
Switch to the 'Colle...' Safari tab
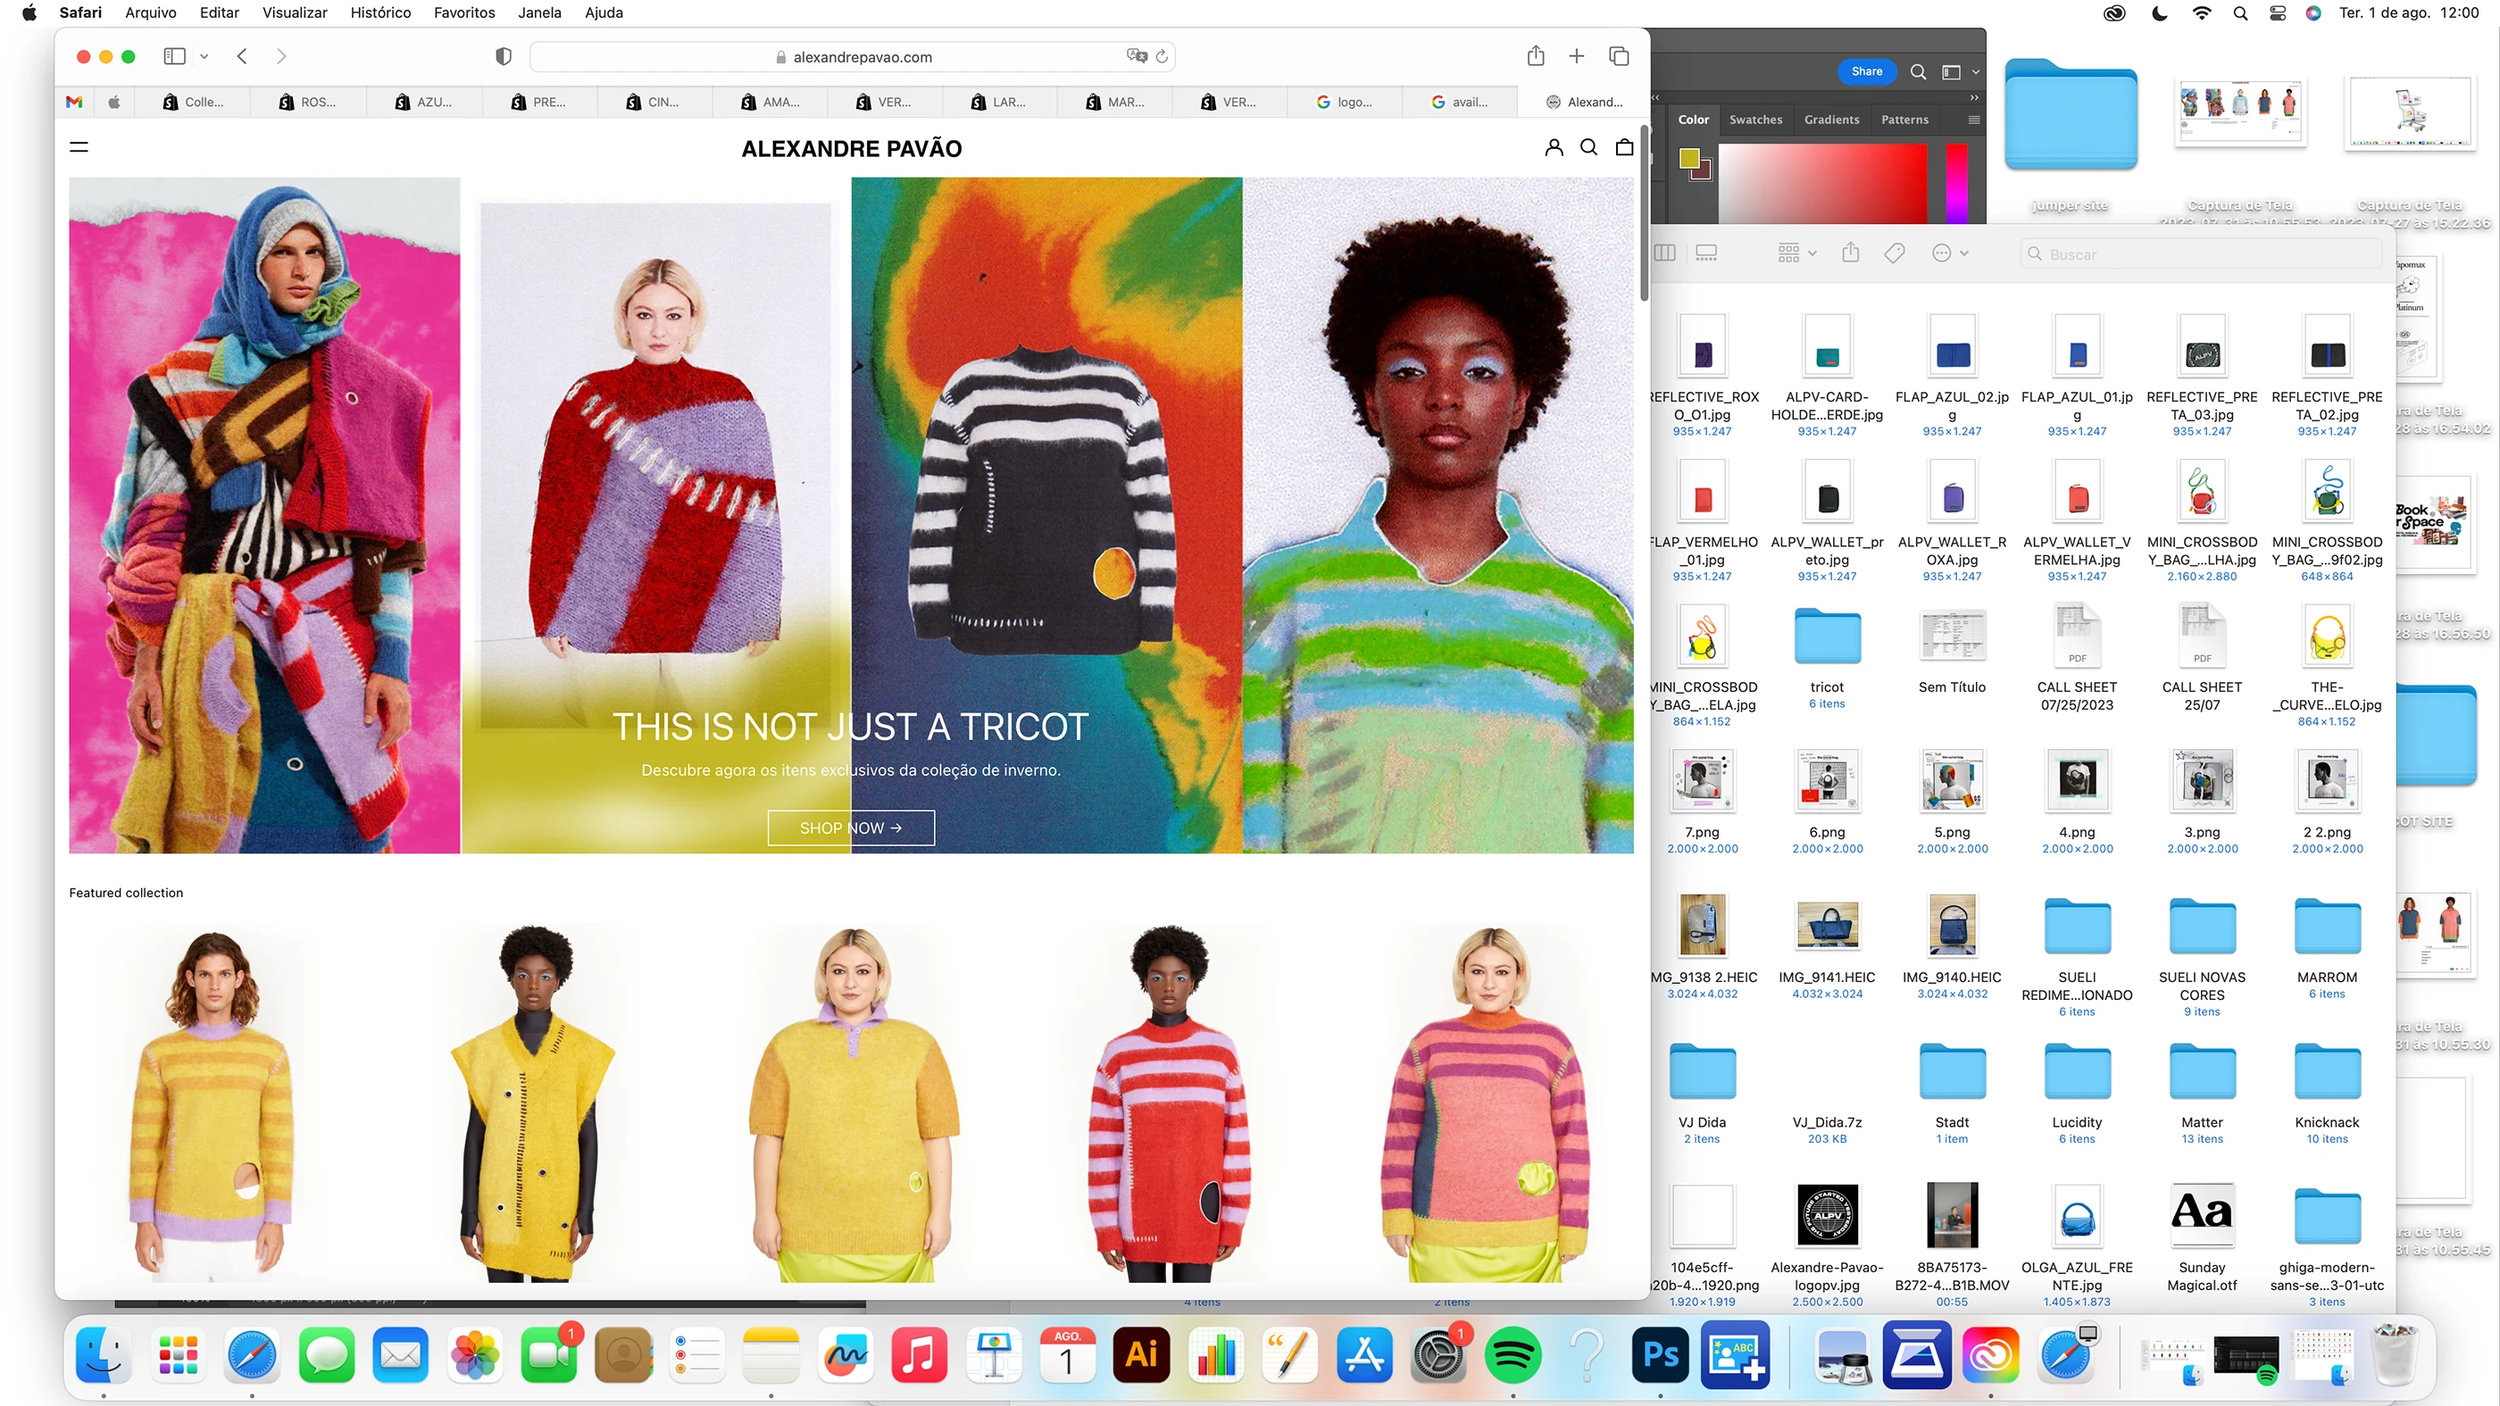coord(194,102)
